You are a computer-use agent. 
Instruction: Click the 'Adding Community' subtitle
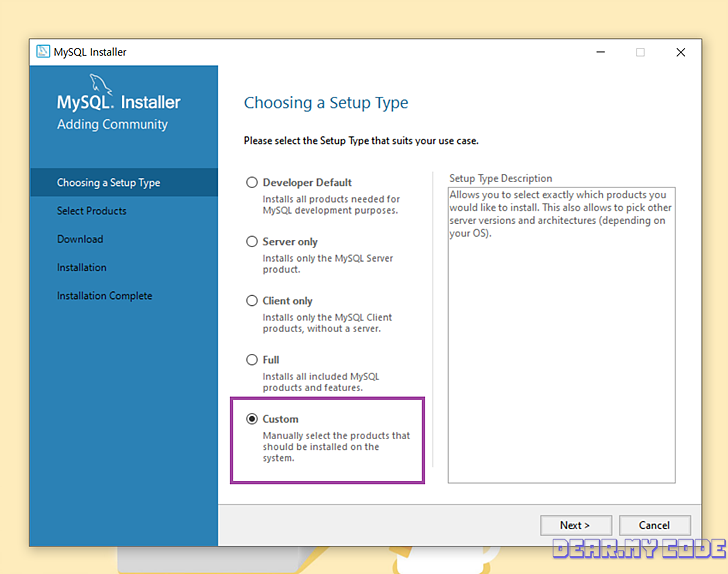pos(112,124)
